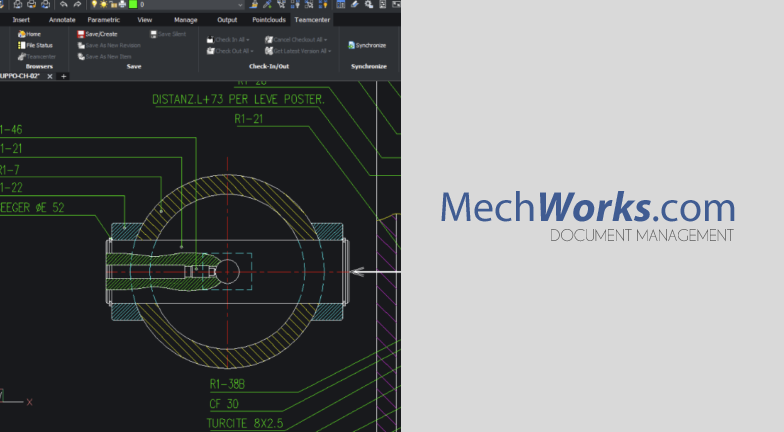The height and width of the screenshot is (432, 784).
Task: Toggle the layer on/off lightbulb icon
Action: (x=94, y=4)
